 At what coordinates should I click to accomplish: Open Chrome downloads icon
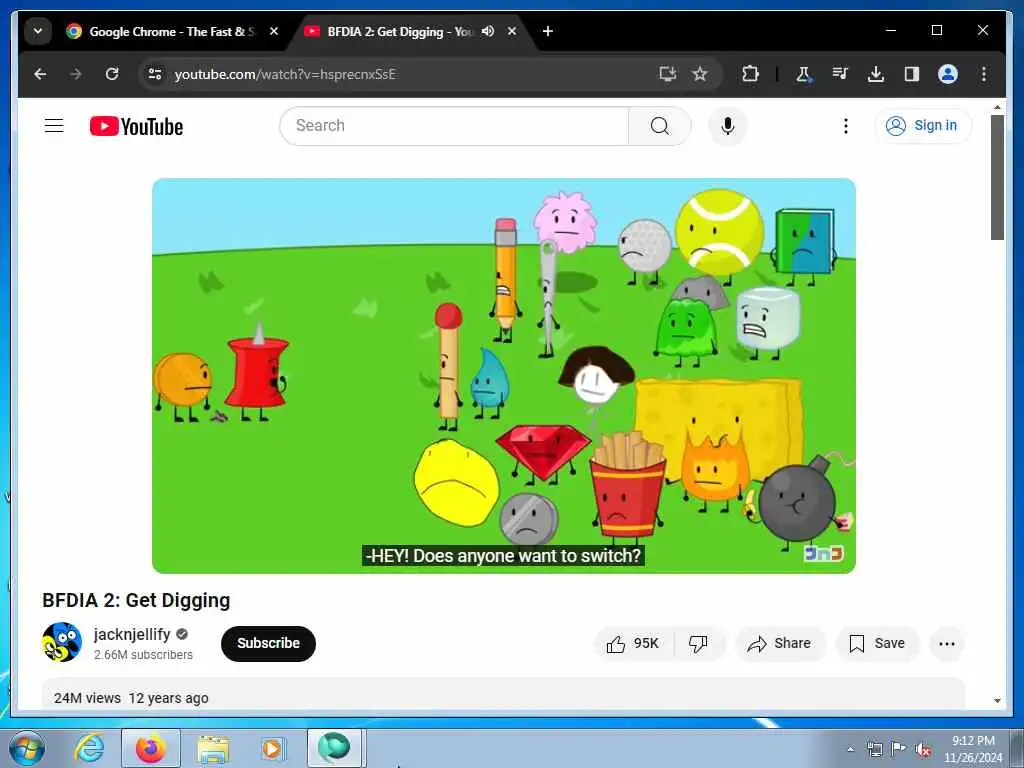876,74
